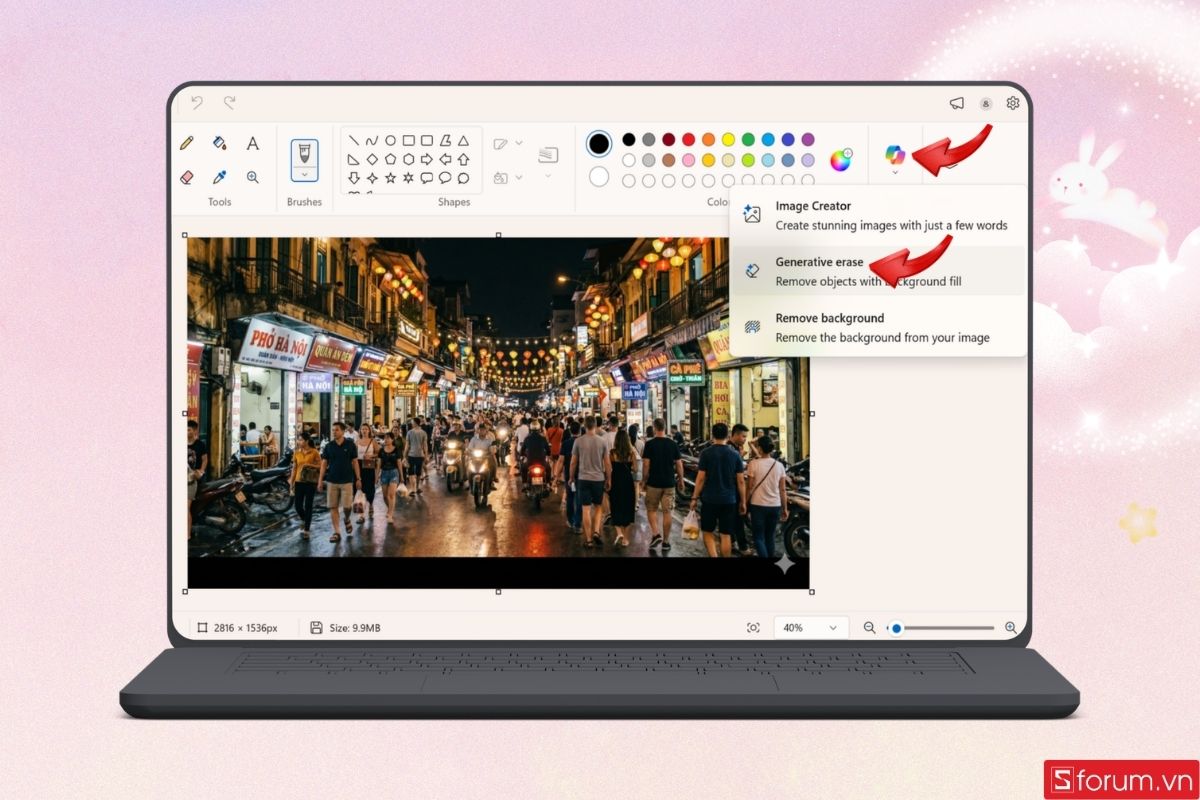
Task: Choose the Oval shape
Action: tap(390, 140)
